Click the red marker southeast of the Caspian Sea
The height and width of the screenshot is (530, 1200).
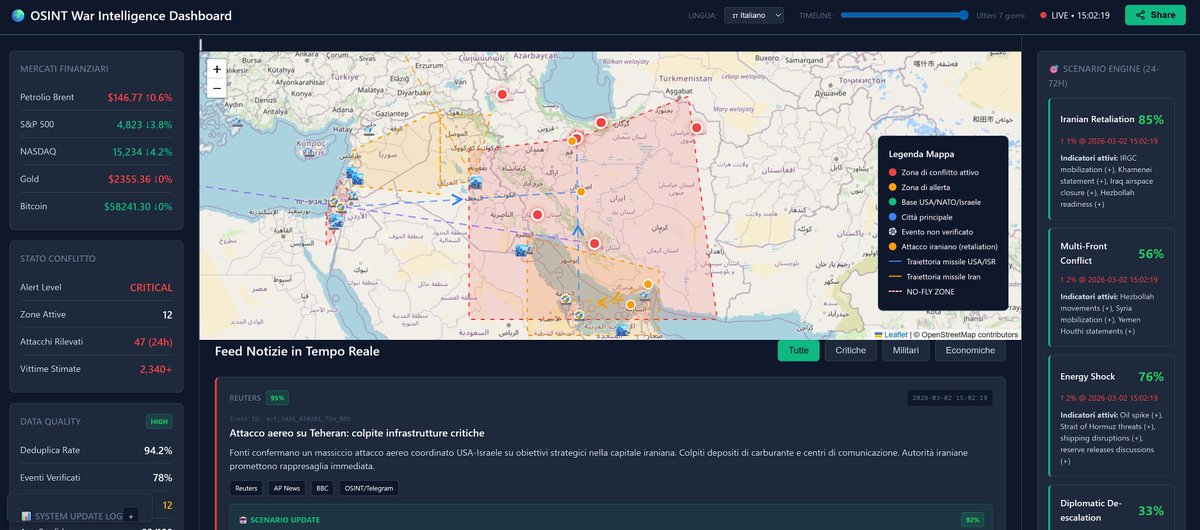point(601,122)
